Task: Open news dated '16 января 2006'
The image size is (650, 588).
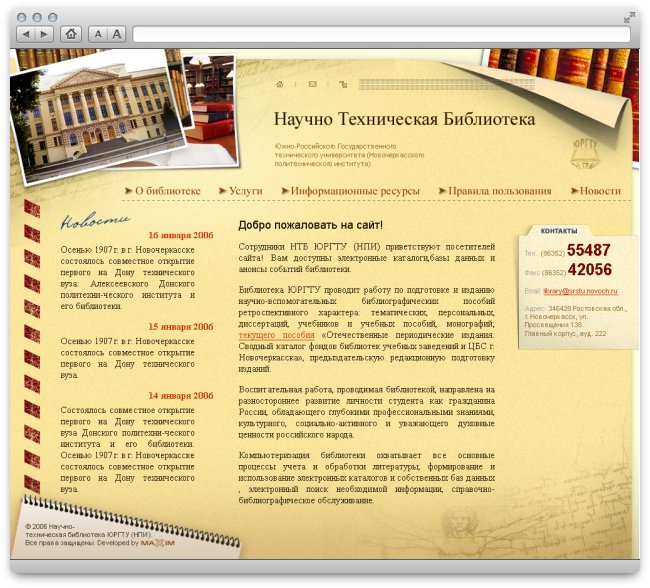Action: click(181, 235)
